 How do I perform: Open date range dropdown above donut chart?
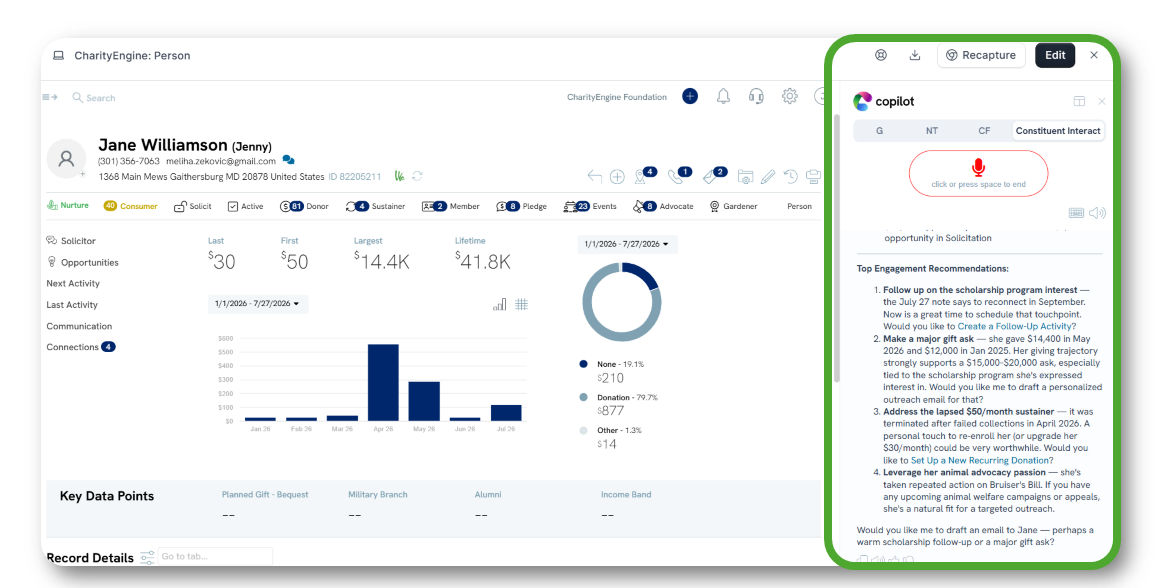626,244
